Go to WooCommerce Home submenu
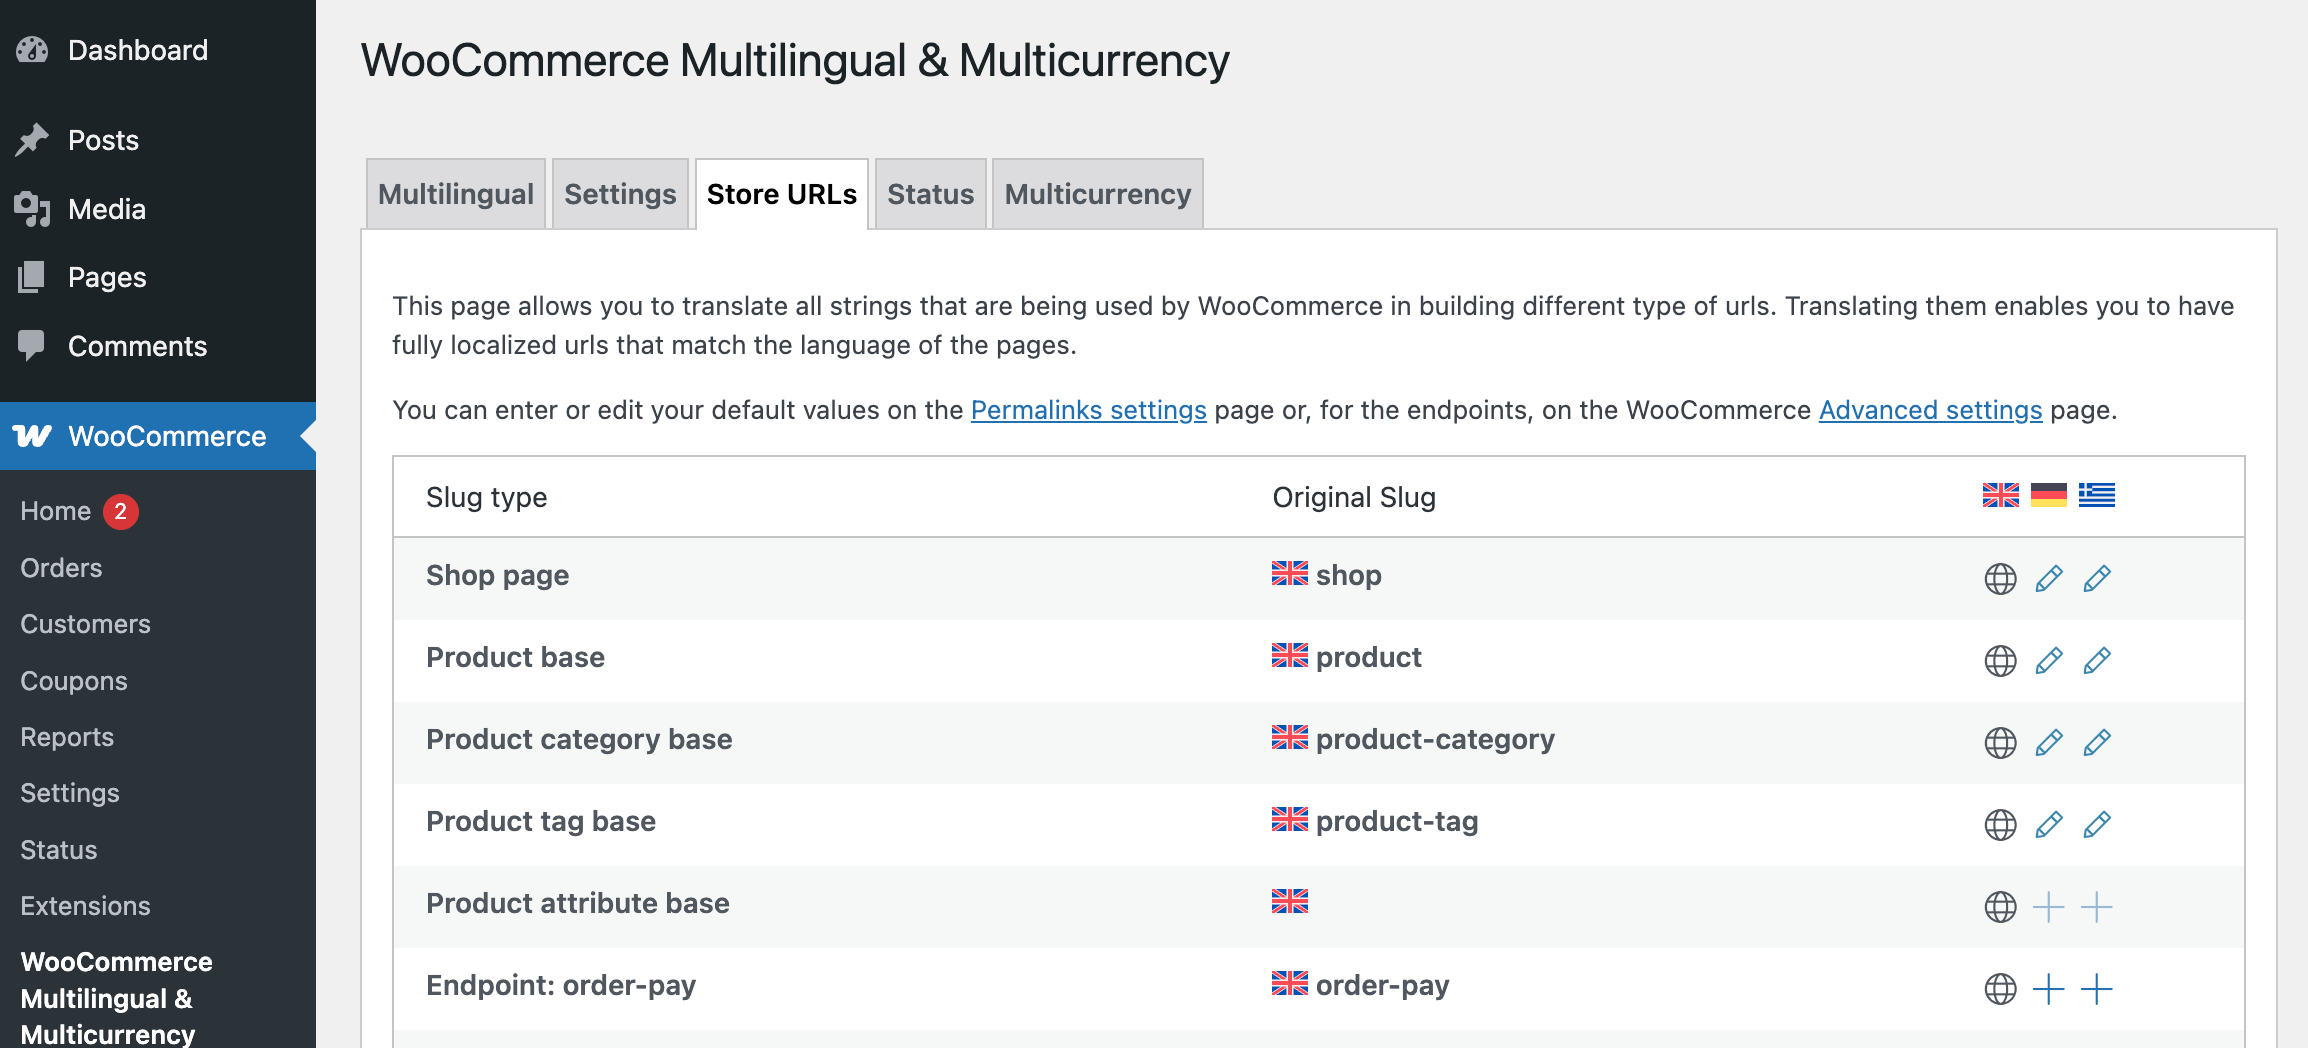 click(x=56, y=511)
